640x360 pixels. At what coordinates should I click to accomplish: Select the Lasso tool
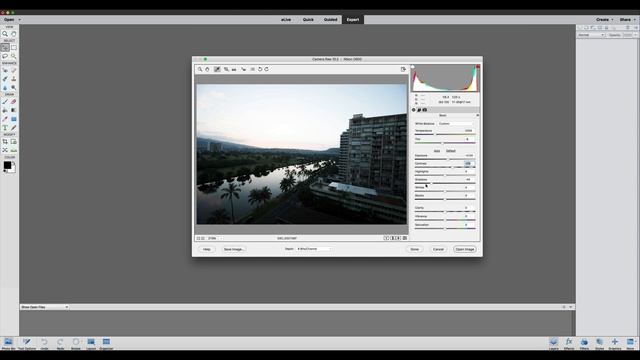coord(5,56)
